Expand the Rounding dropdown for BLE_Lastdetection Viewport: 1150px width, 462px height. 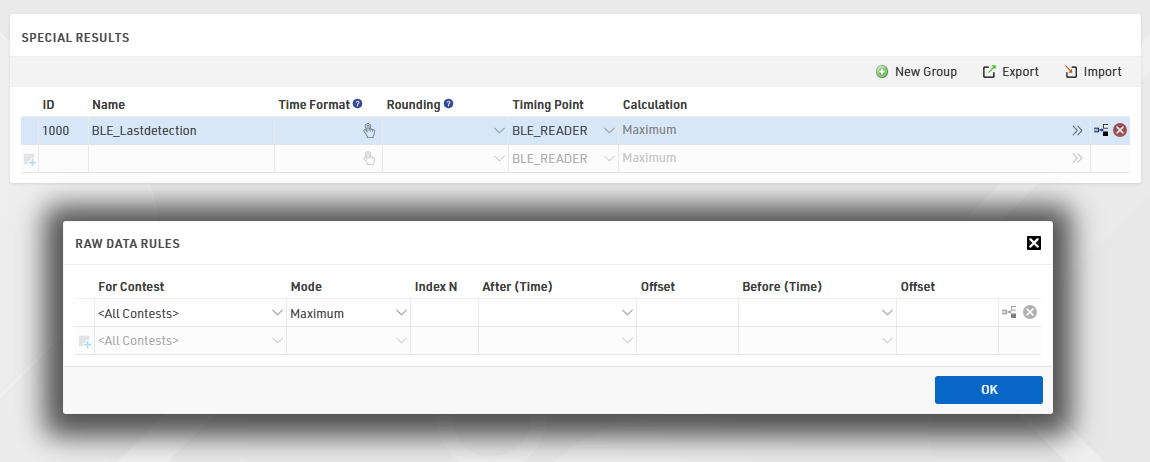499,130
